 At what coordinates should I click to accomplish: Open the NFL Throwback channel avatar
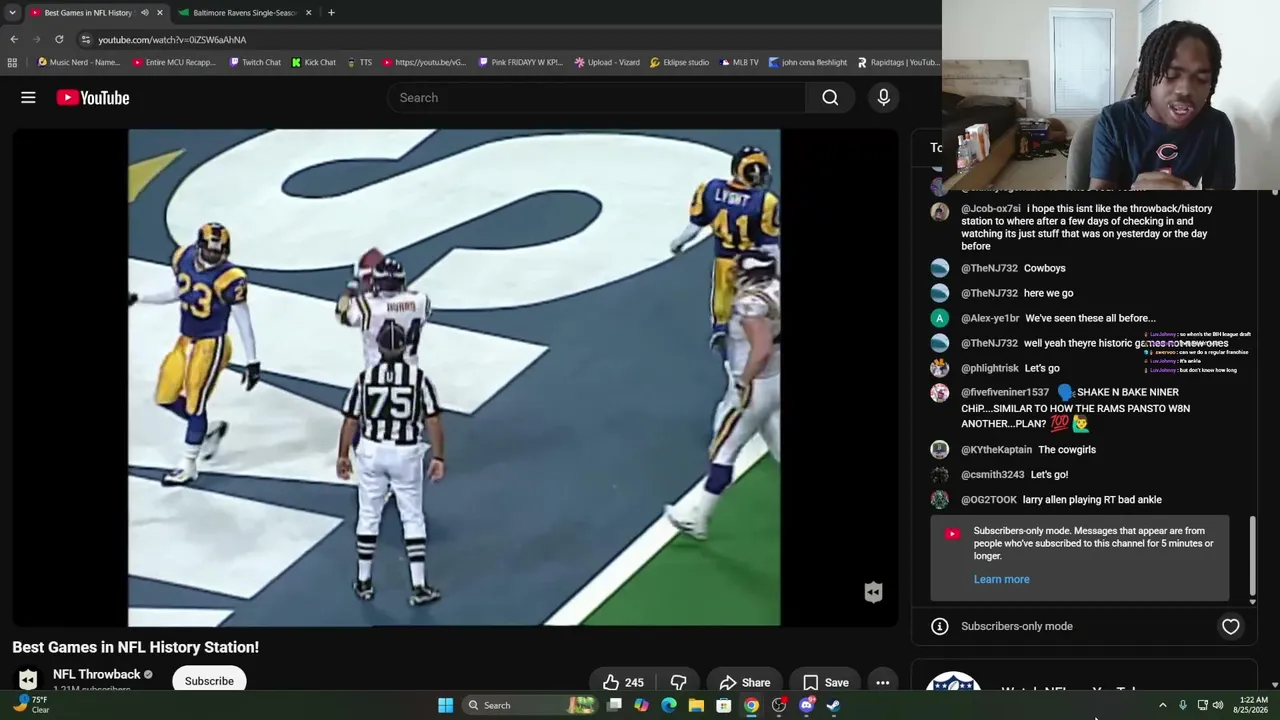(x=28, y=680)
